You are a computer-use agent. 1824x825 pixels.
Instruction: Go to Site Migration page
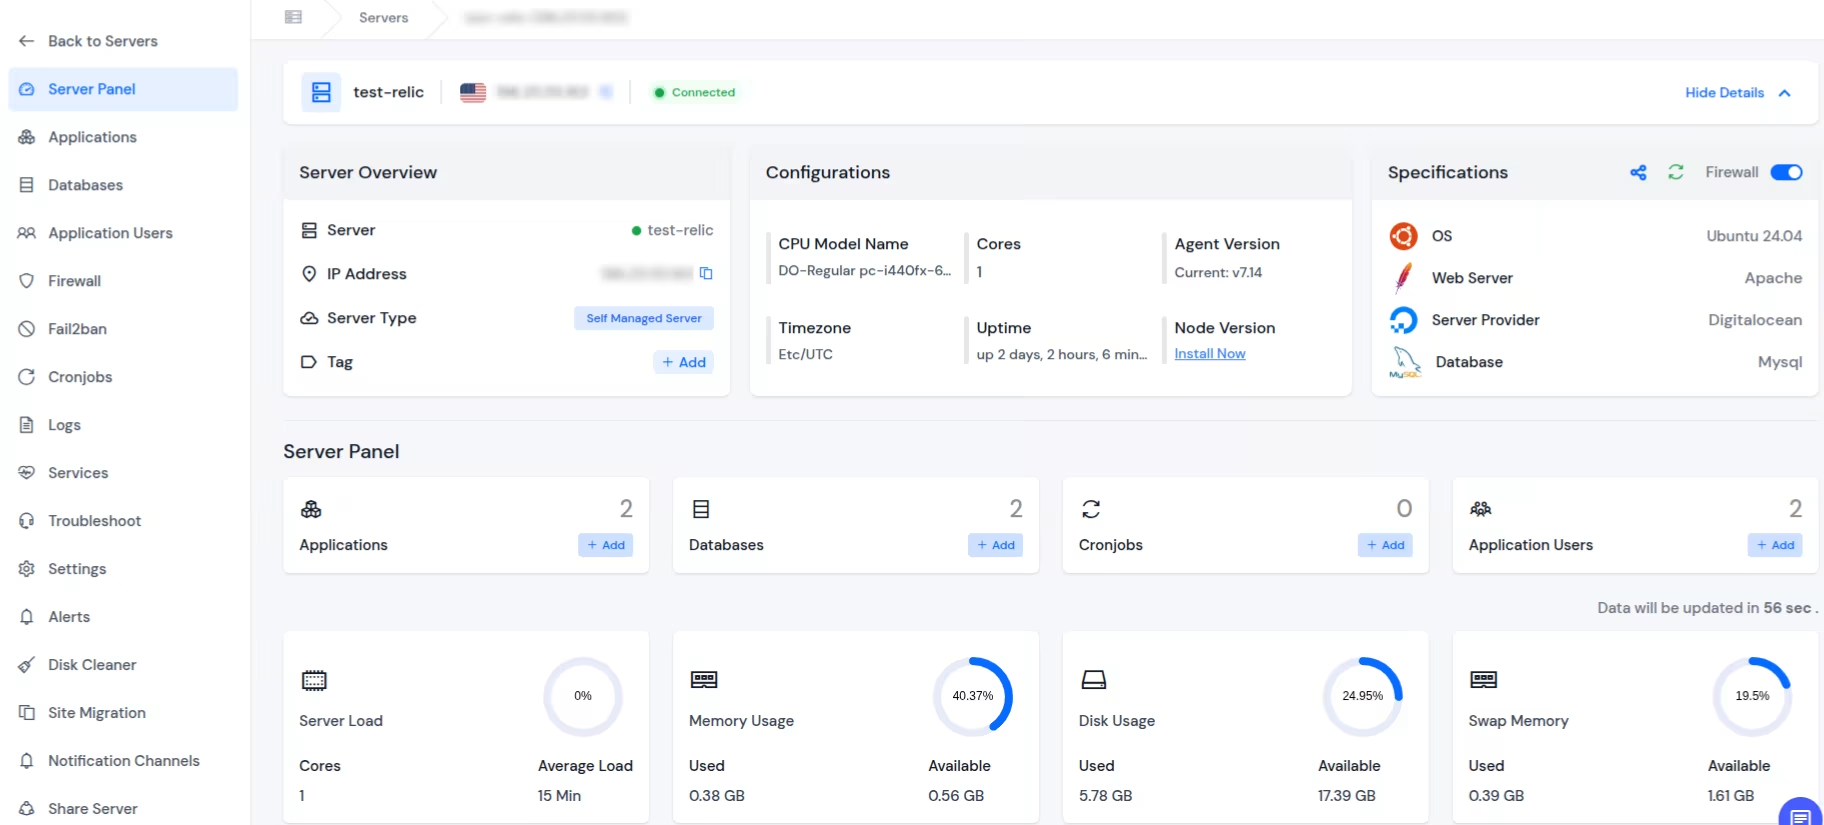tap(96, 713)
